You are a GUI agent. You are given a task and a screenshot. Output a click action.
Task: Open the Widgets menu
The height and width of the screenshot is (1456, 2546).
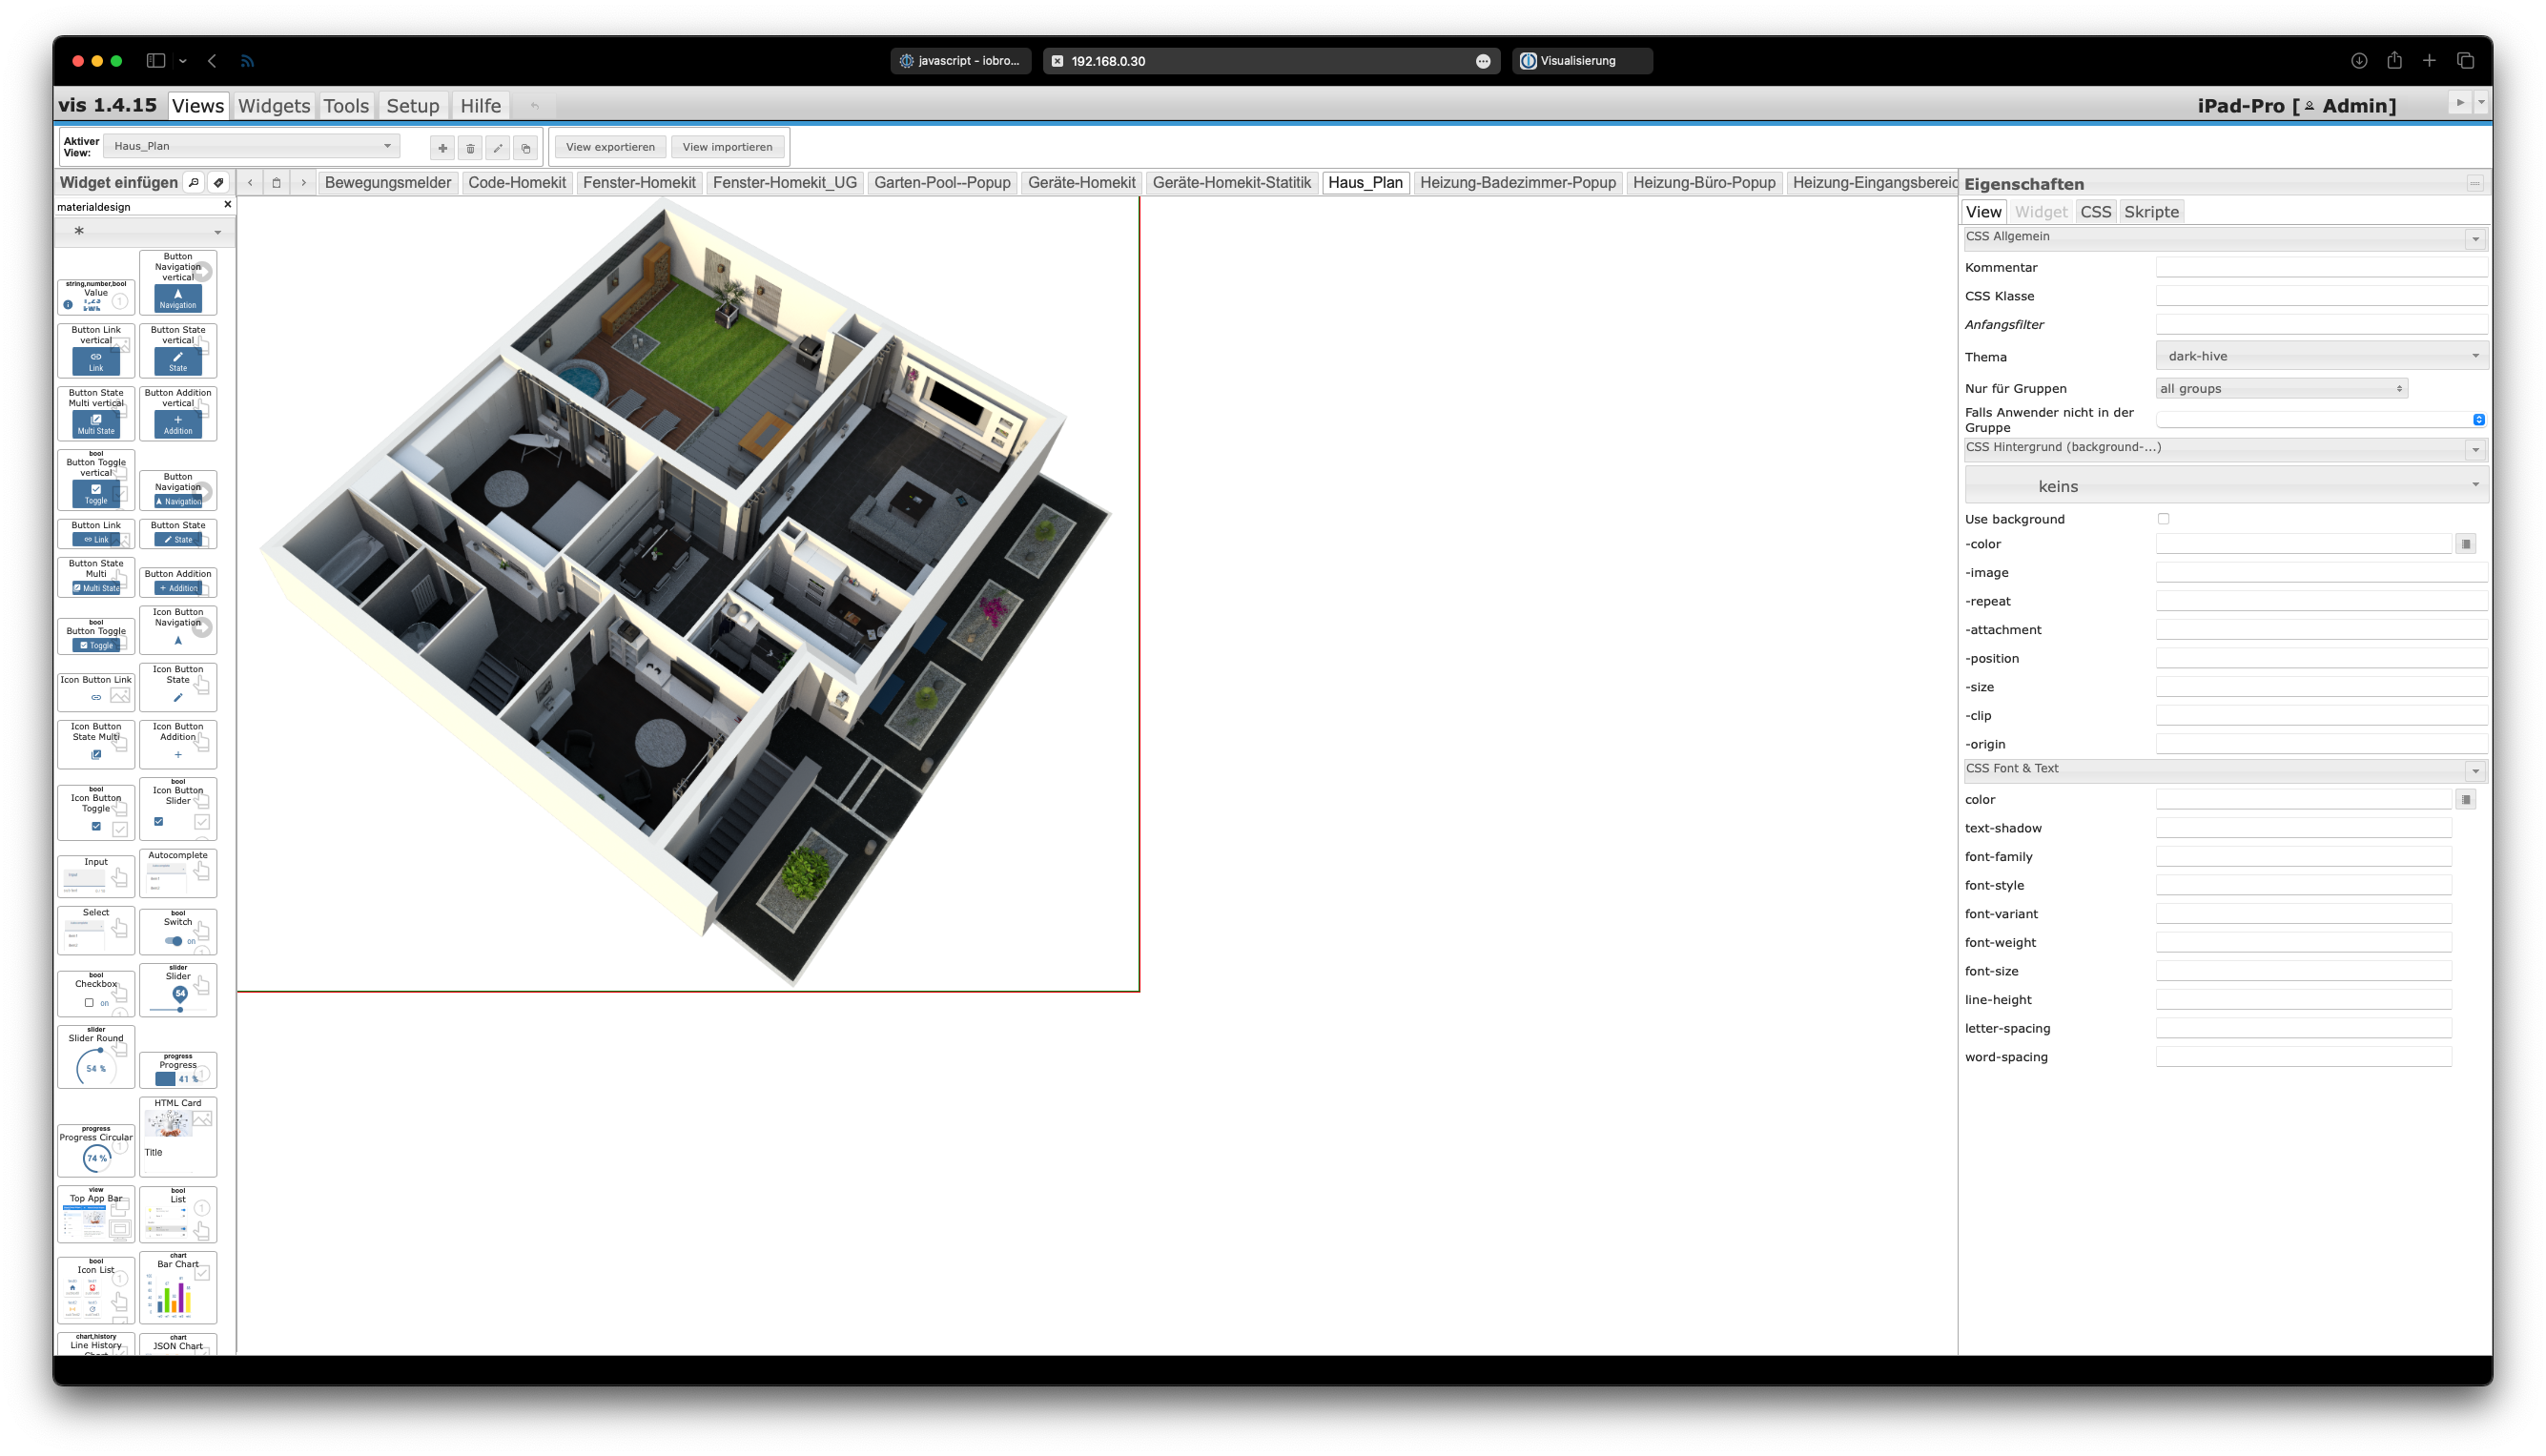point(273,106)
